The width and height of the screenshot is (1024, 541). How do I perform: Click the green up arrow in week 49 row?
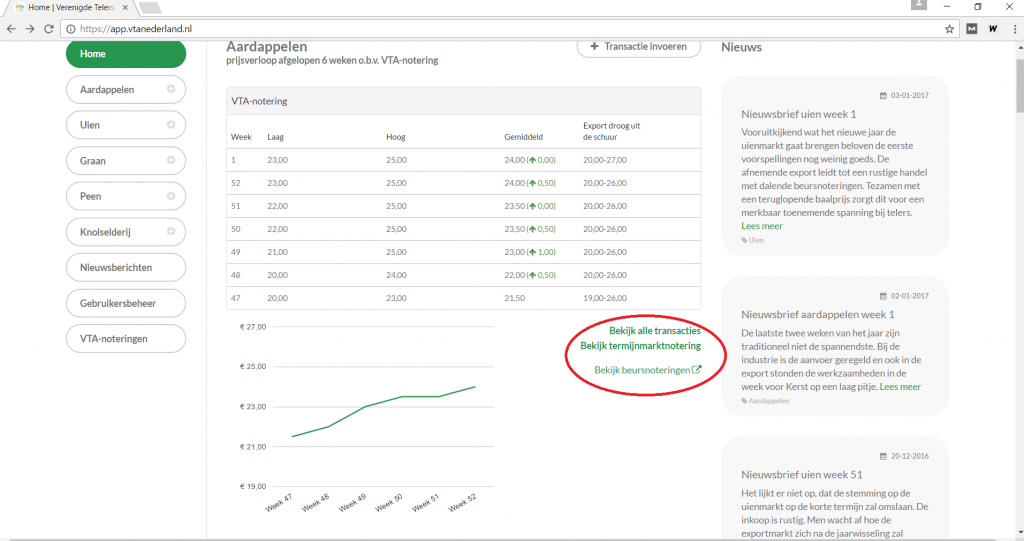tap(532, 252)
